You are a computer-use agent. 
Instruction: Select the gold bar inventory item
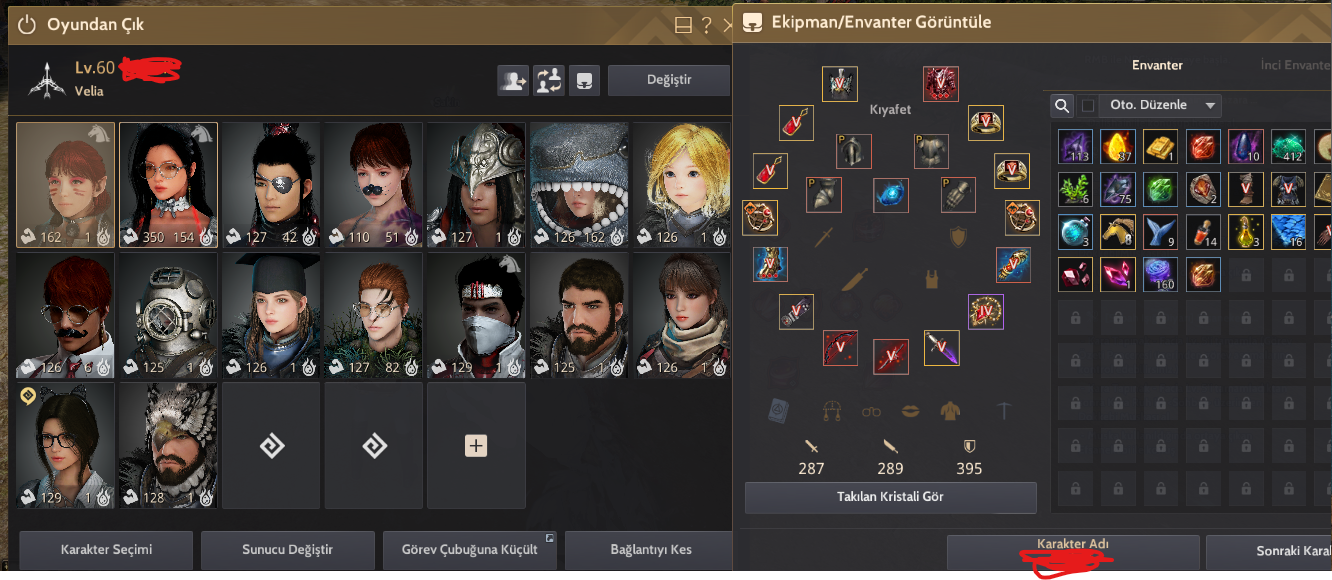(1161, 147)
